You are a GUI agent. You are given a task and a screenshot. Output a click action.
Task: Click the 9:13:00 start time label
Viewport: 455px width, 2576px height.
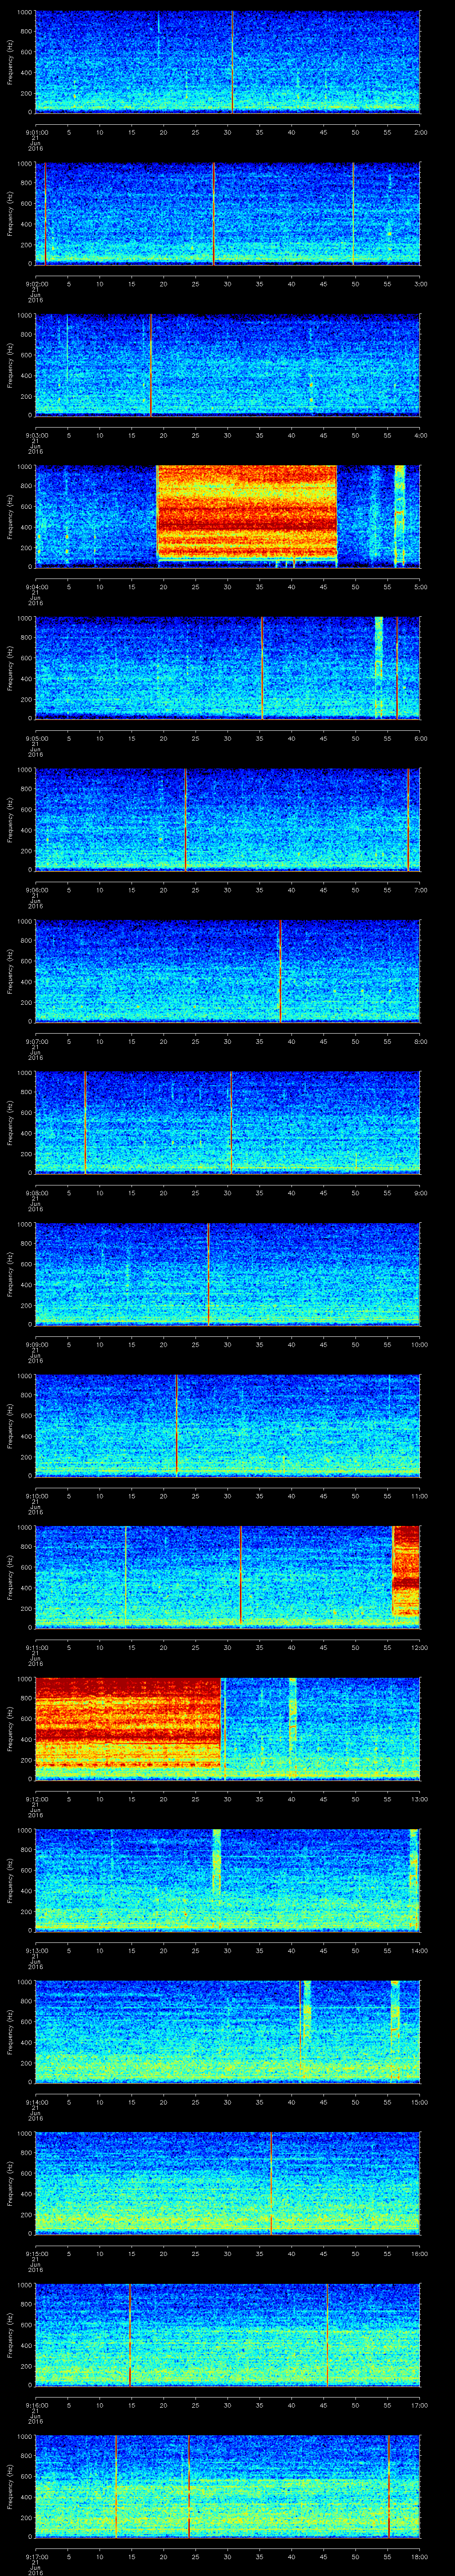click(36, 1950)
